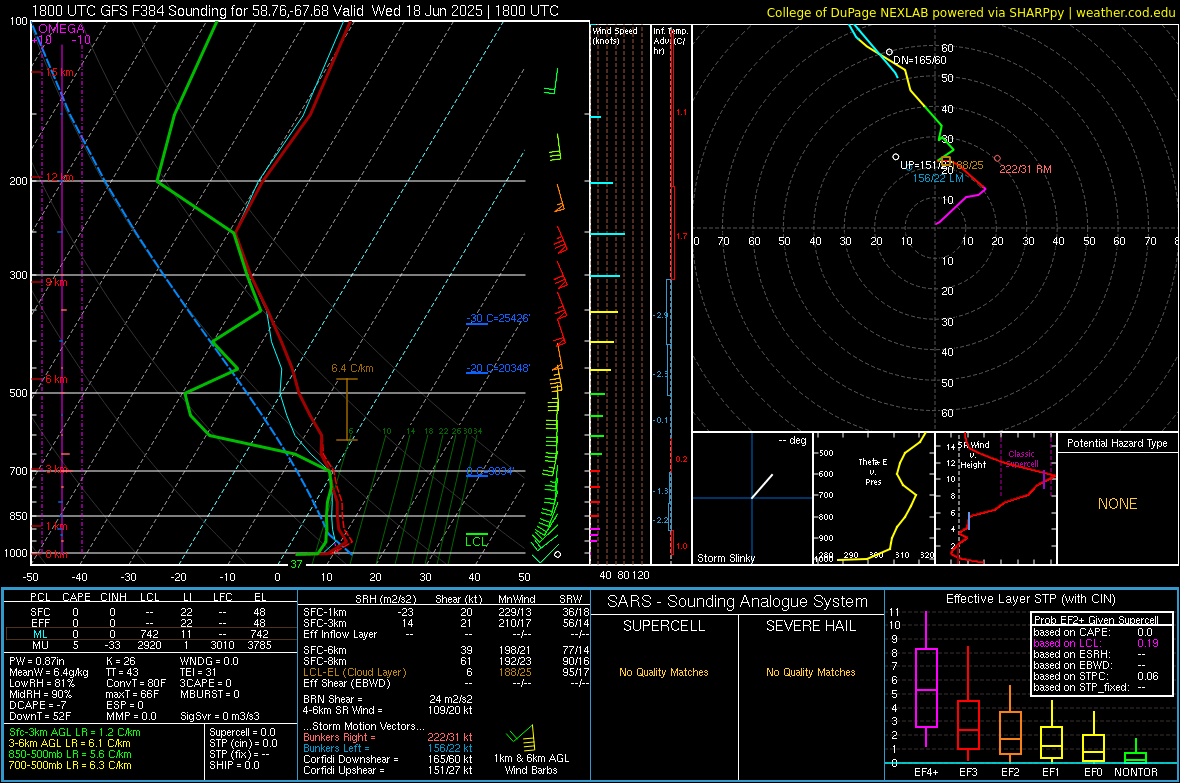Click the Bunkers Right = 222/31 kt line
The height and width of the screenshot is (783, 1180).
388,737
